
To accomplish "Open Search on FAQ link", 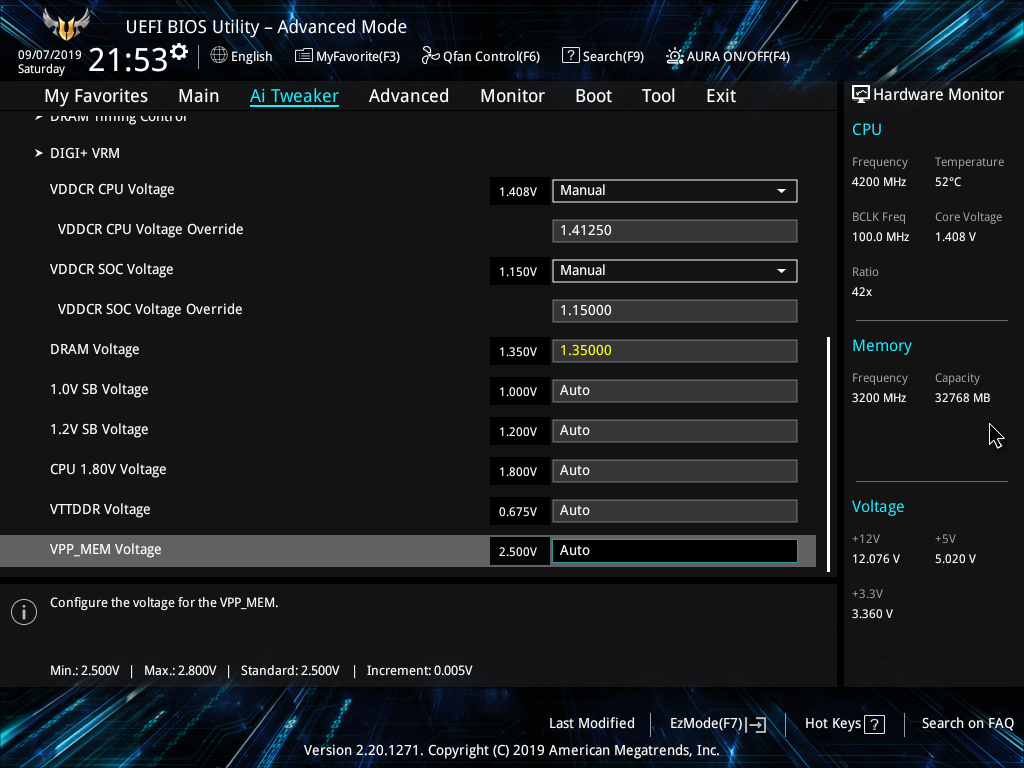I will pos(967,724).
